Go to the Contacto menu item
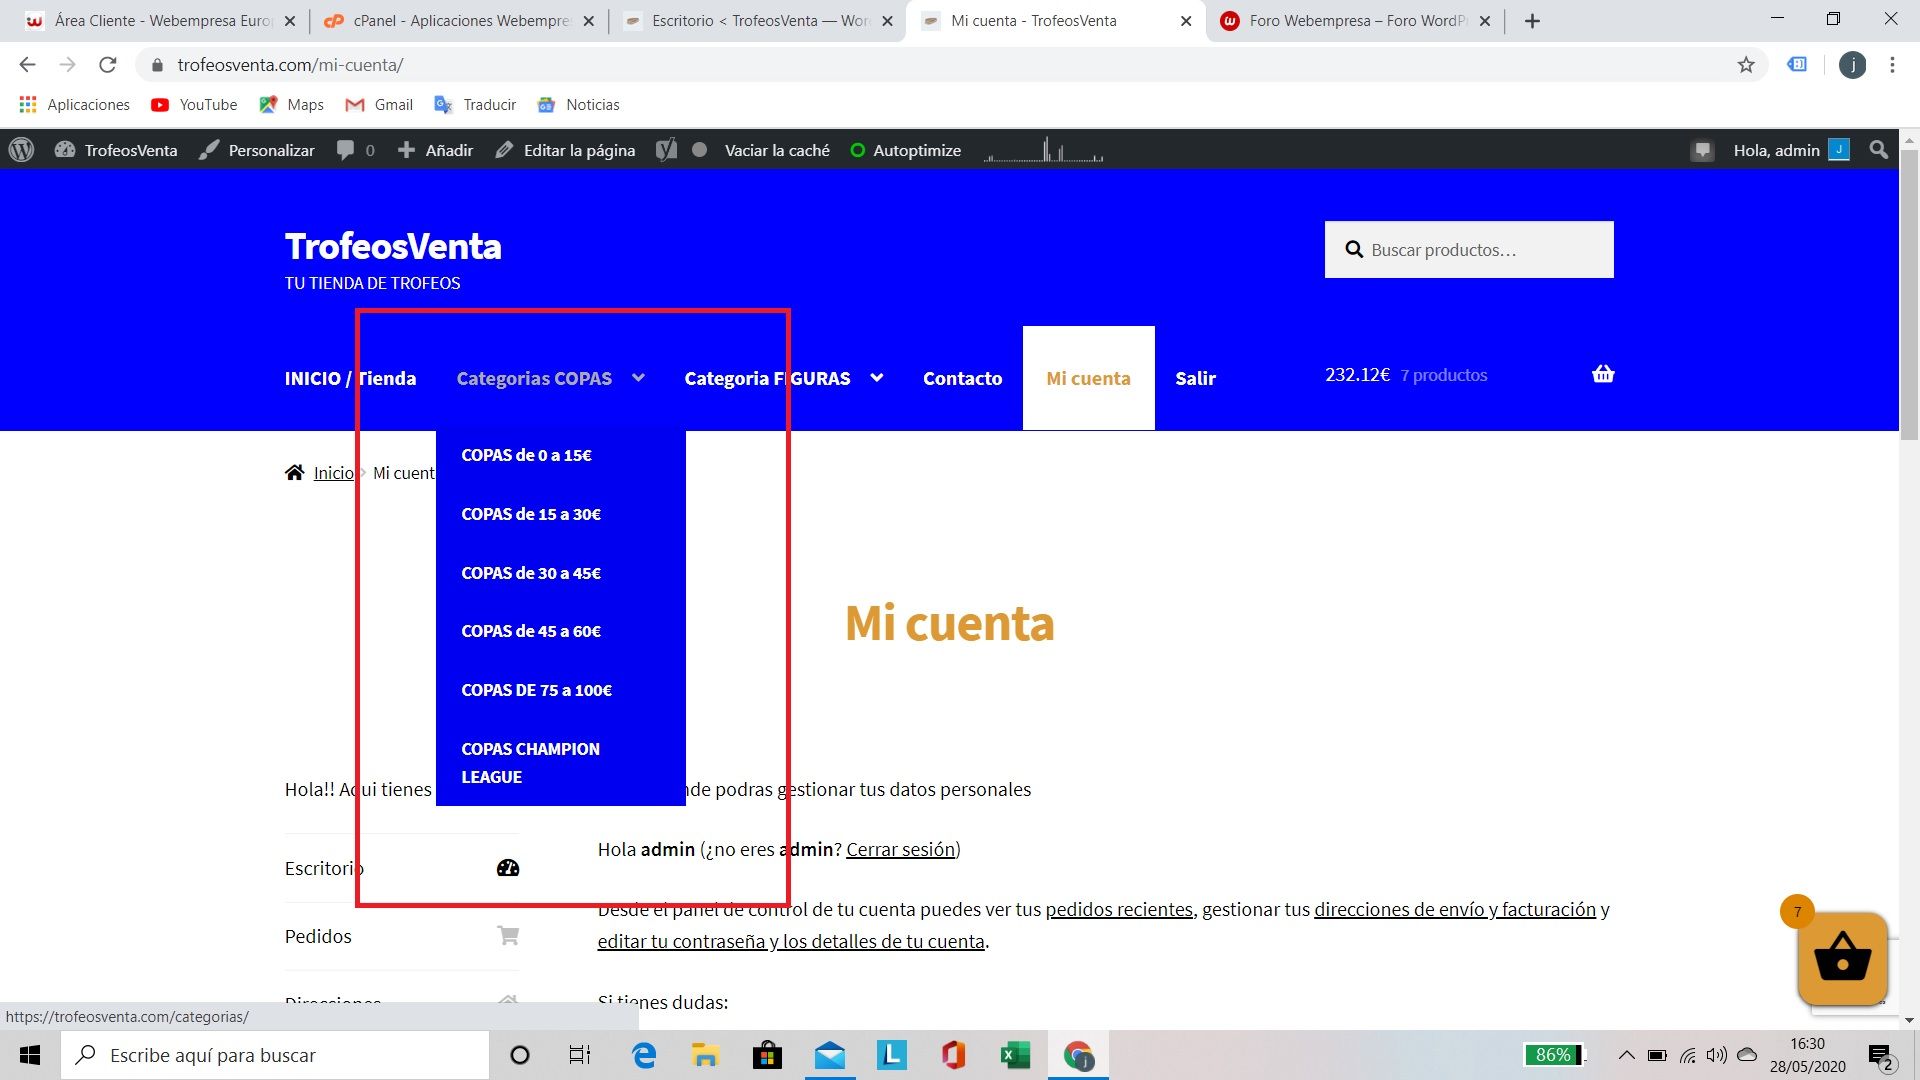This screenshot has height=1080, width=1920. [962, 378]
